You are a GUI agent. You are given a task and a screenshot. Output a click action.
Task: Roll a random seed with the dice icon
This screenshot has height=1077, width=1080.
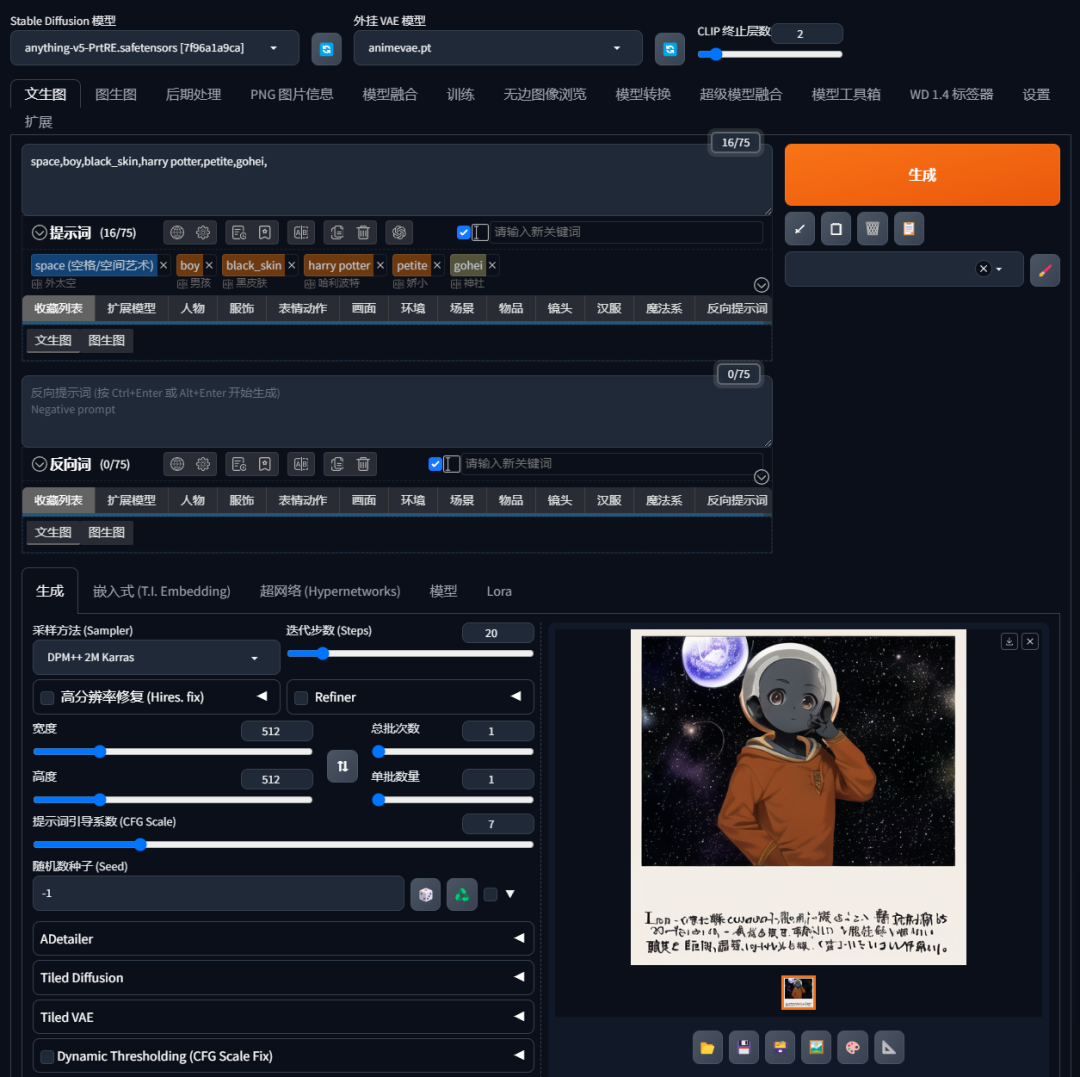coord(425,893)
